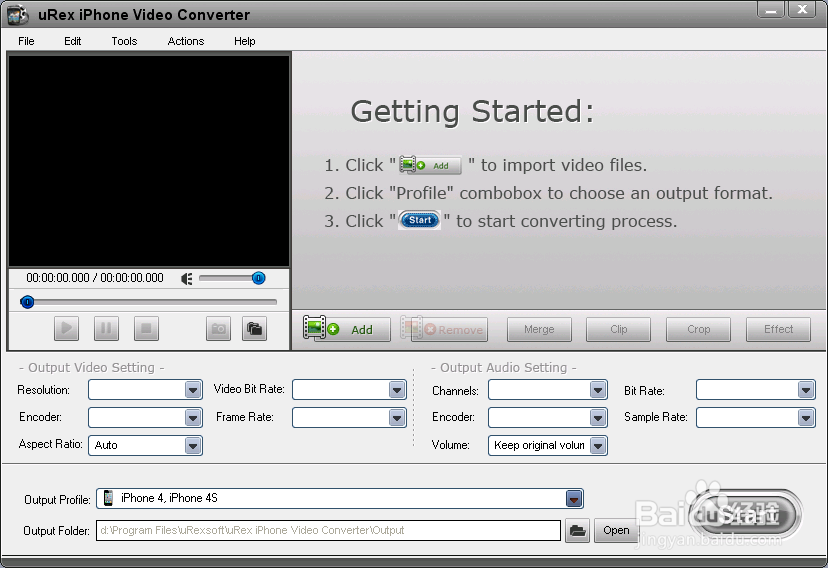
Task: Click the iPhone device icon in Output Profile
Action: point(108,498)
